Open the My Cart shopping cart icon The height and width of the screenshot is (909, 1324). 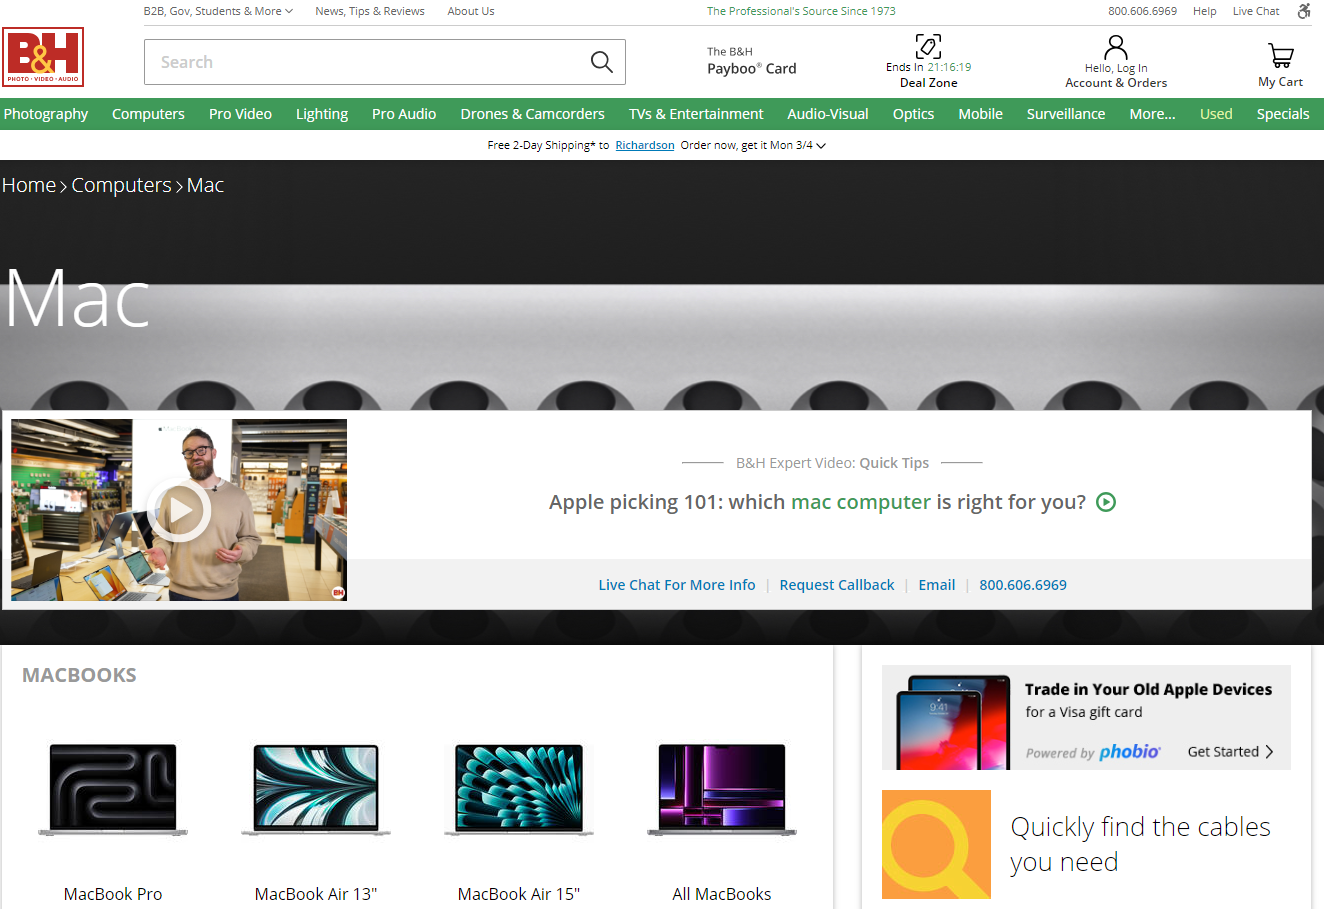tap(1280, 55)
